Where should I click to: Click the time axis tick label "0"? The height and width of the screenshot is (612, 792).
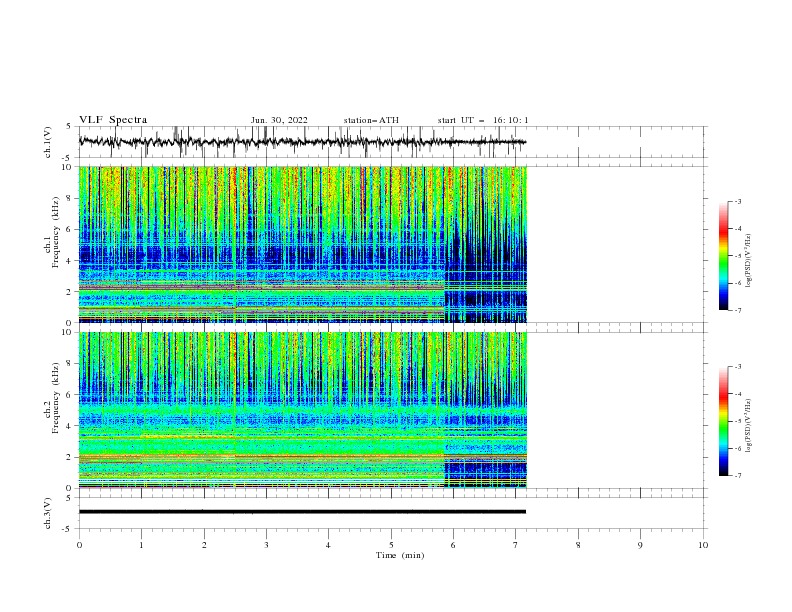click(x=79, y=545)
